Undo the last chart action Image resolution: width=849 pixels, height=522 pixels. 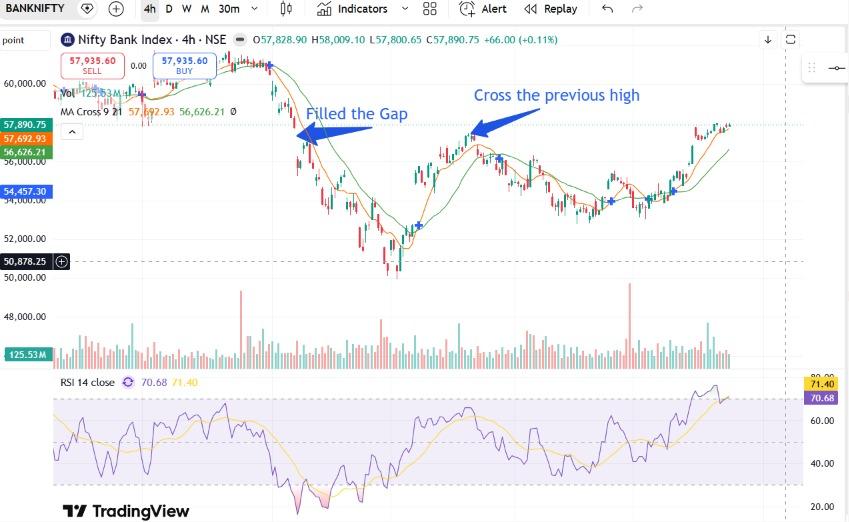tap(608, 9)
